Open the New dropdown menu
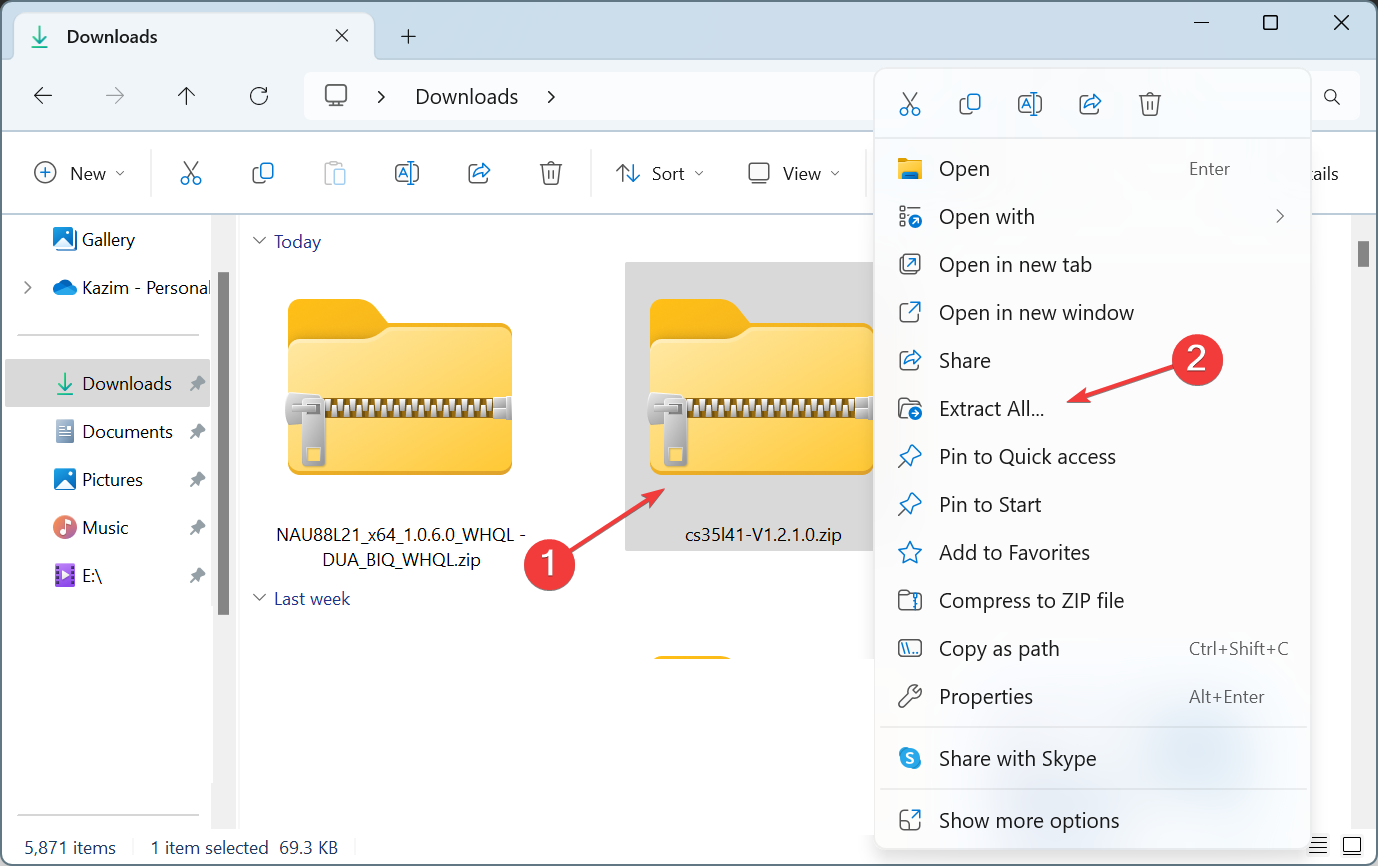 (80, 173)
